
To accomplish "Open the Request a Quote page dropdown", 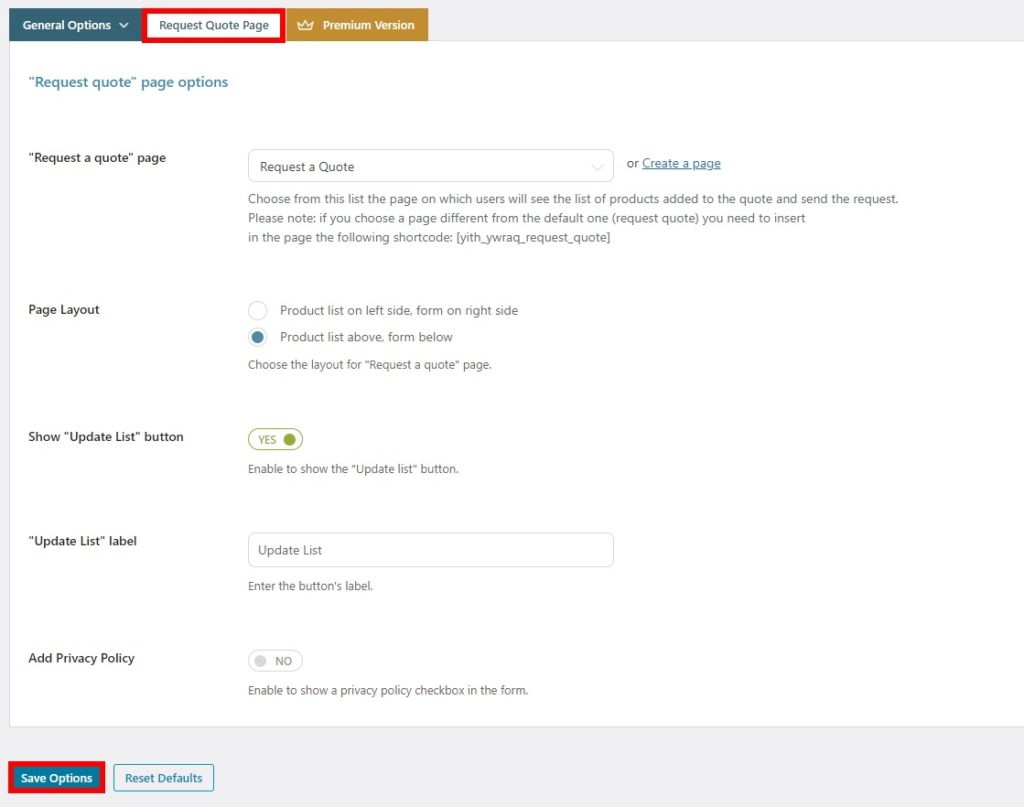I will click(430, 166).
